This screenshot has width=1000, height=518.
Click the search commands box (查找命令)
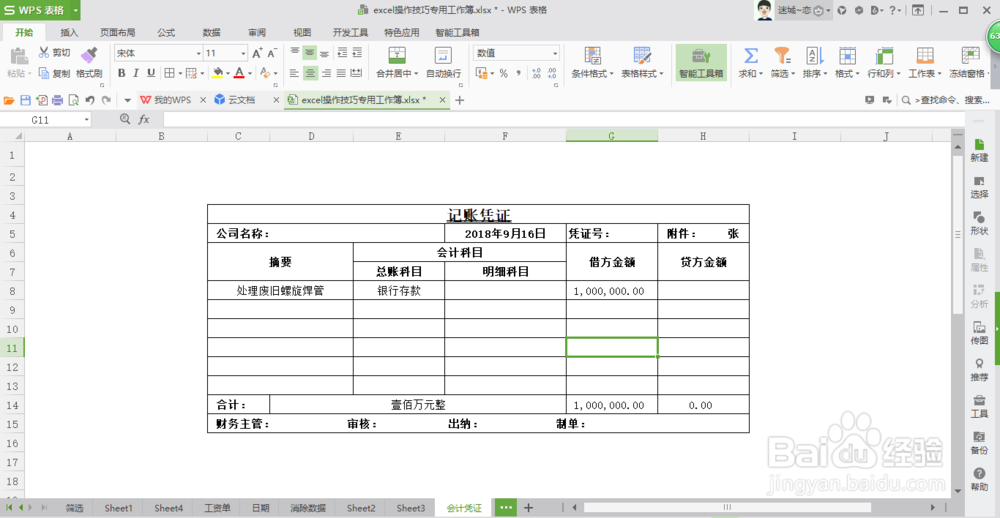click(x=945, y=100)
